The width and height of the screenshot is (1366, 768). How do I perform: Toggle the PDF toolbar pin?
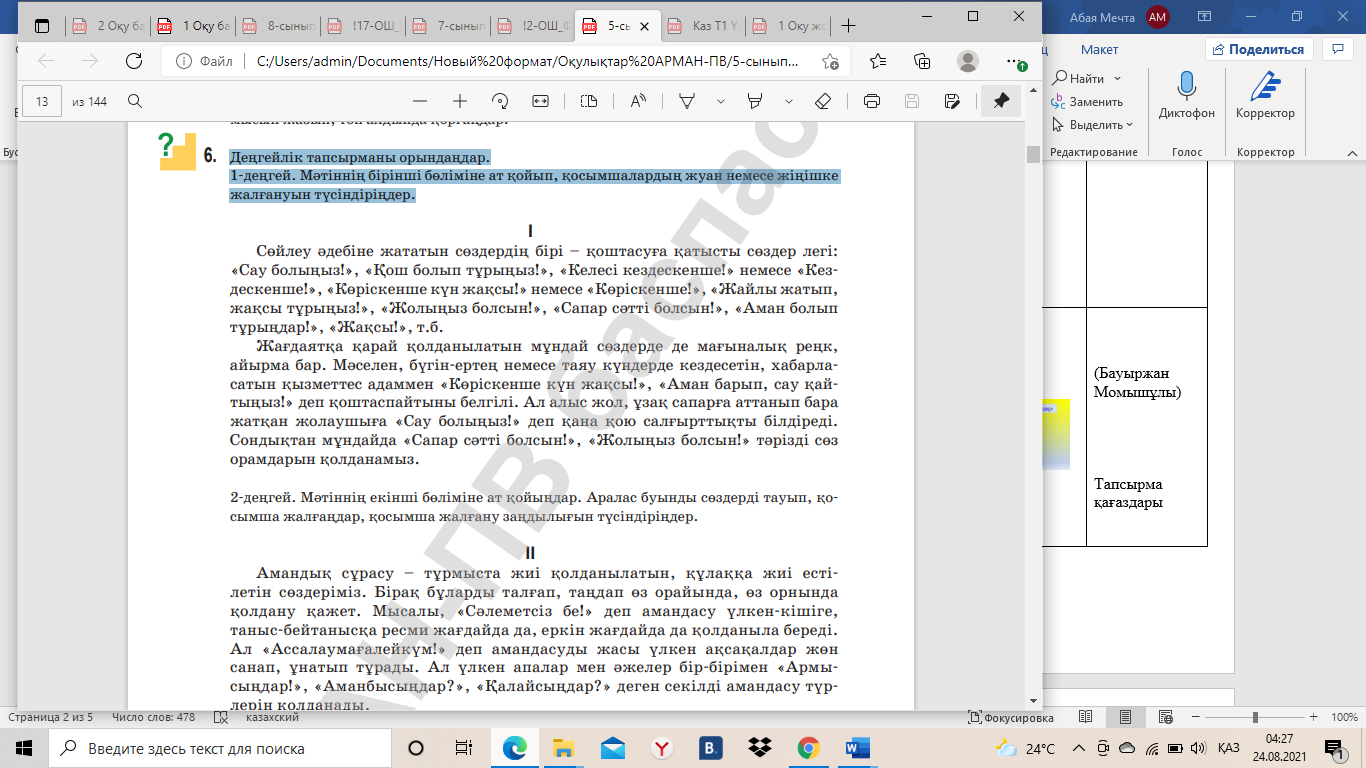pyautogui.click(x=1001, y=101)
